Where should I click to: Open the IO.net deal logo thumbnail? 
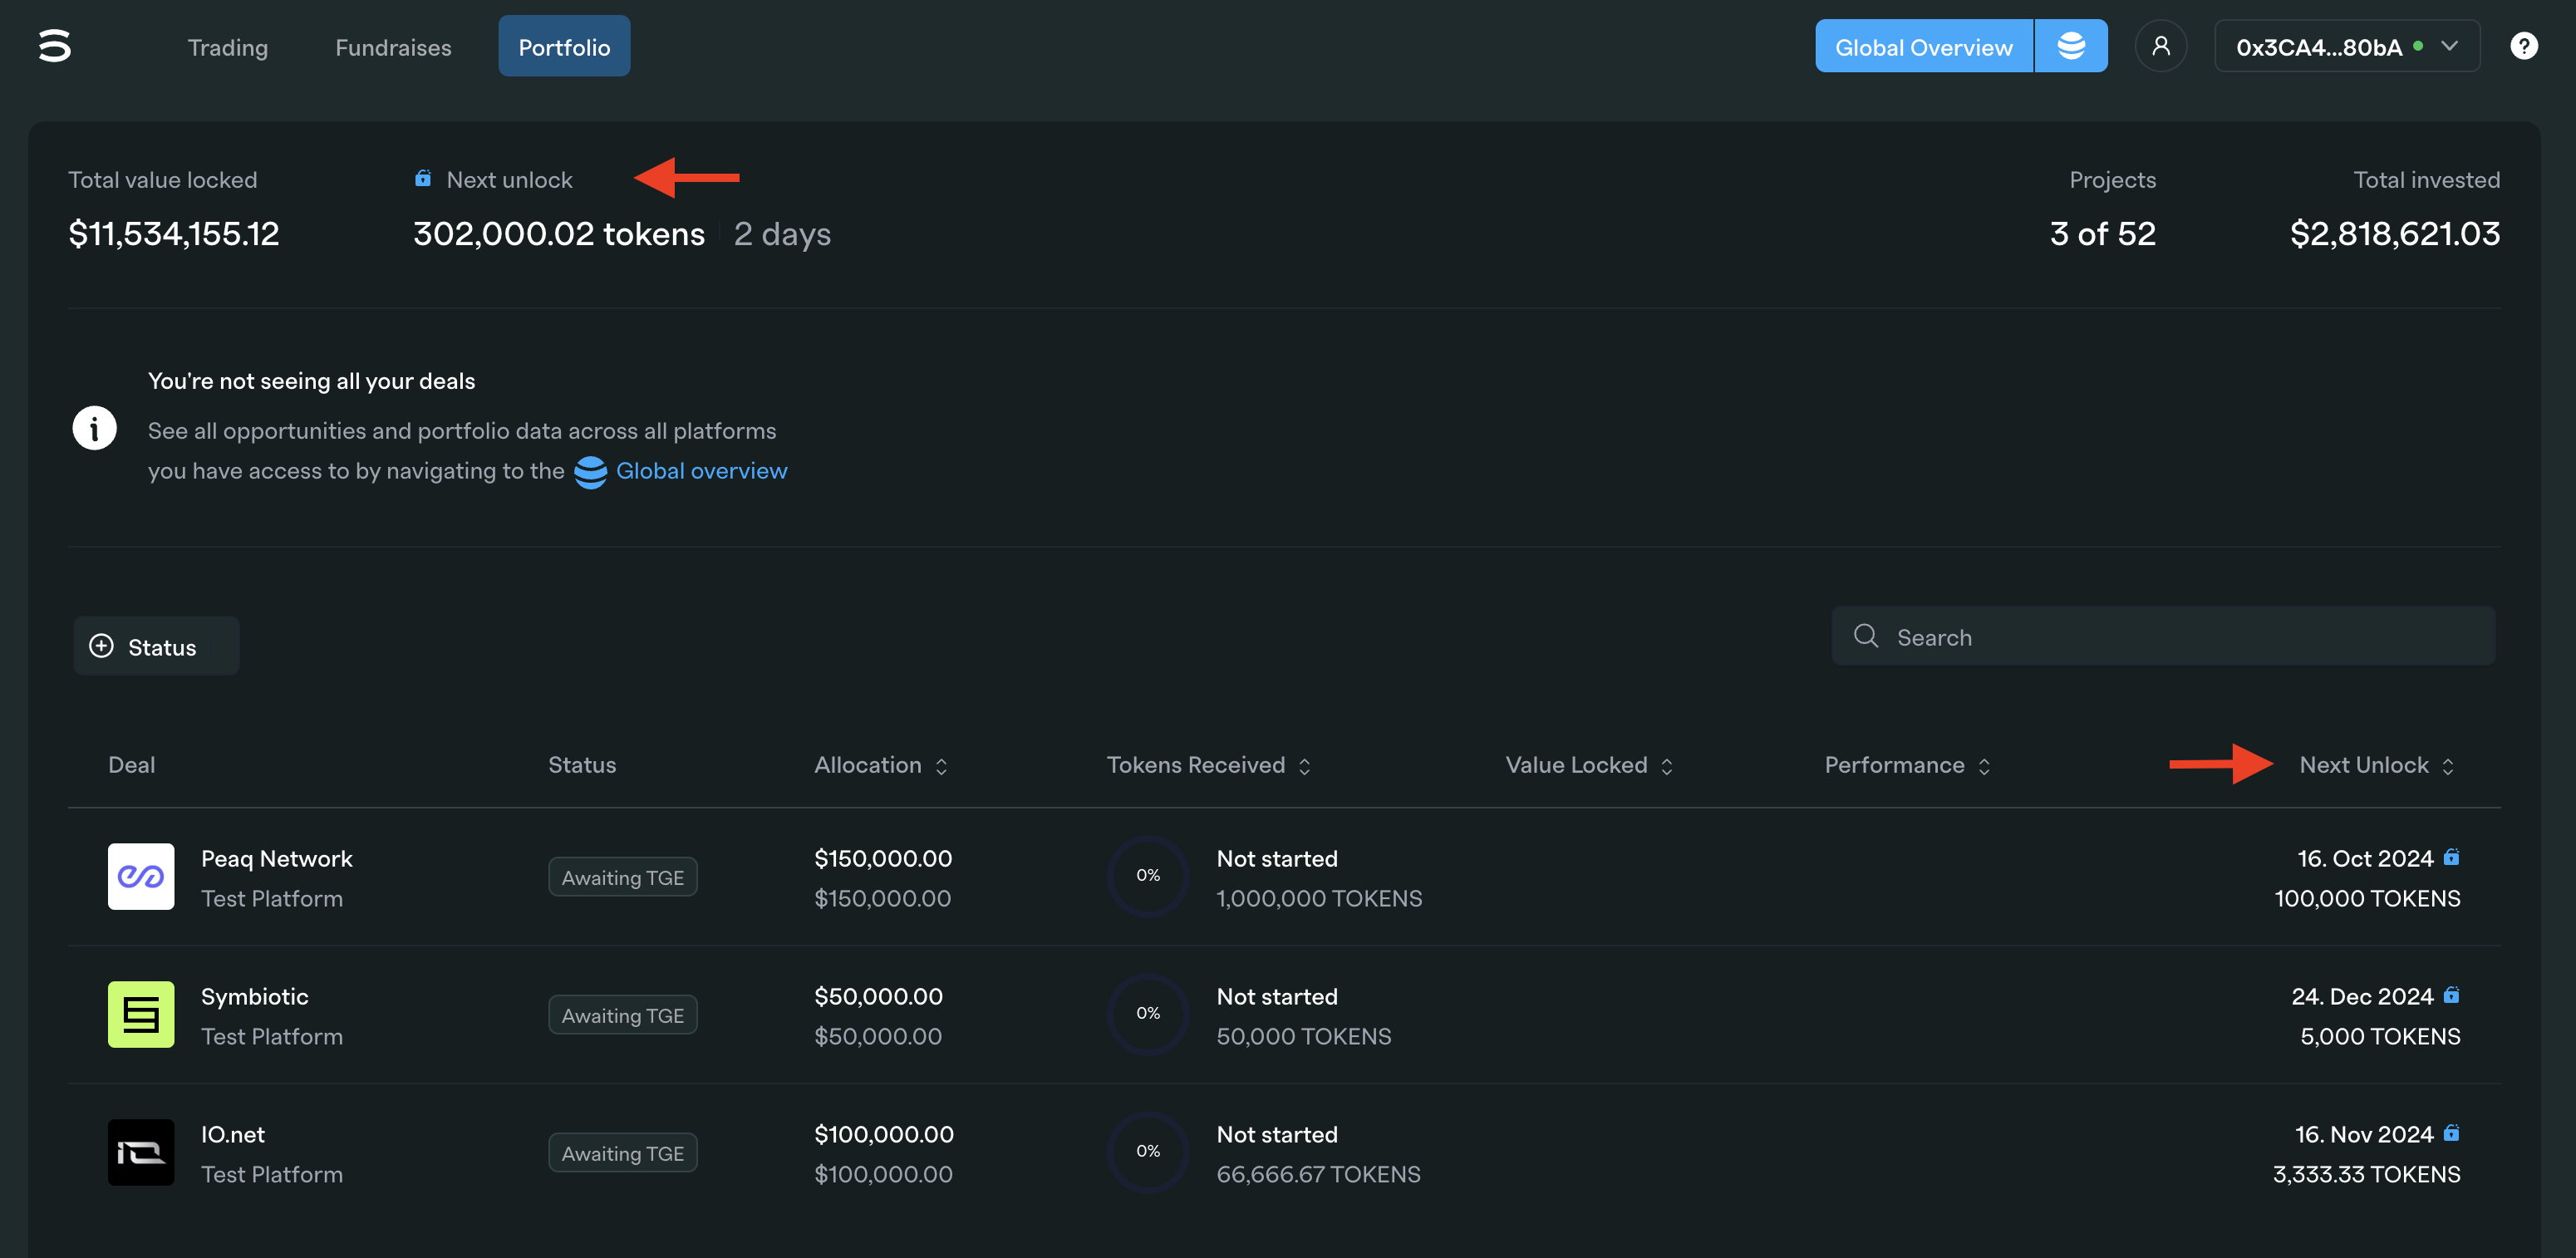click(141, 1152)
